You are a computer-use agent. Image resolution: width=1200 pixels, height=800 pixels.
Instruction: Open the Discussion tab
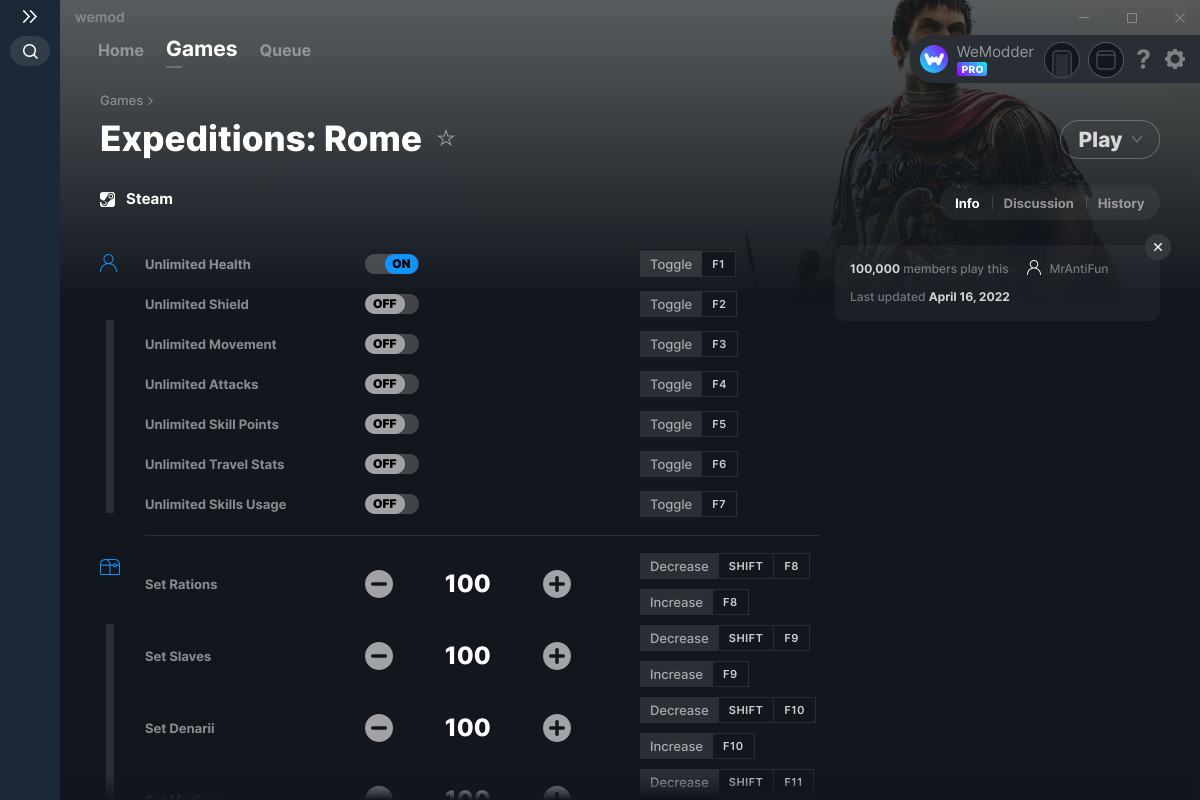click(1038, 203)
